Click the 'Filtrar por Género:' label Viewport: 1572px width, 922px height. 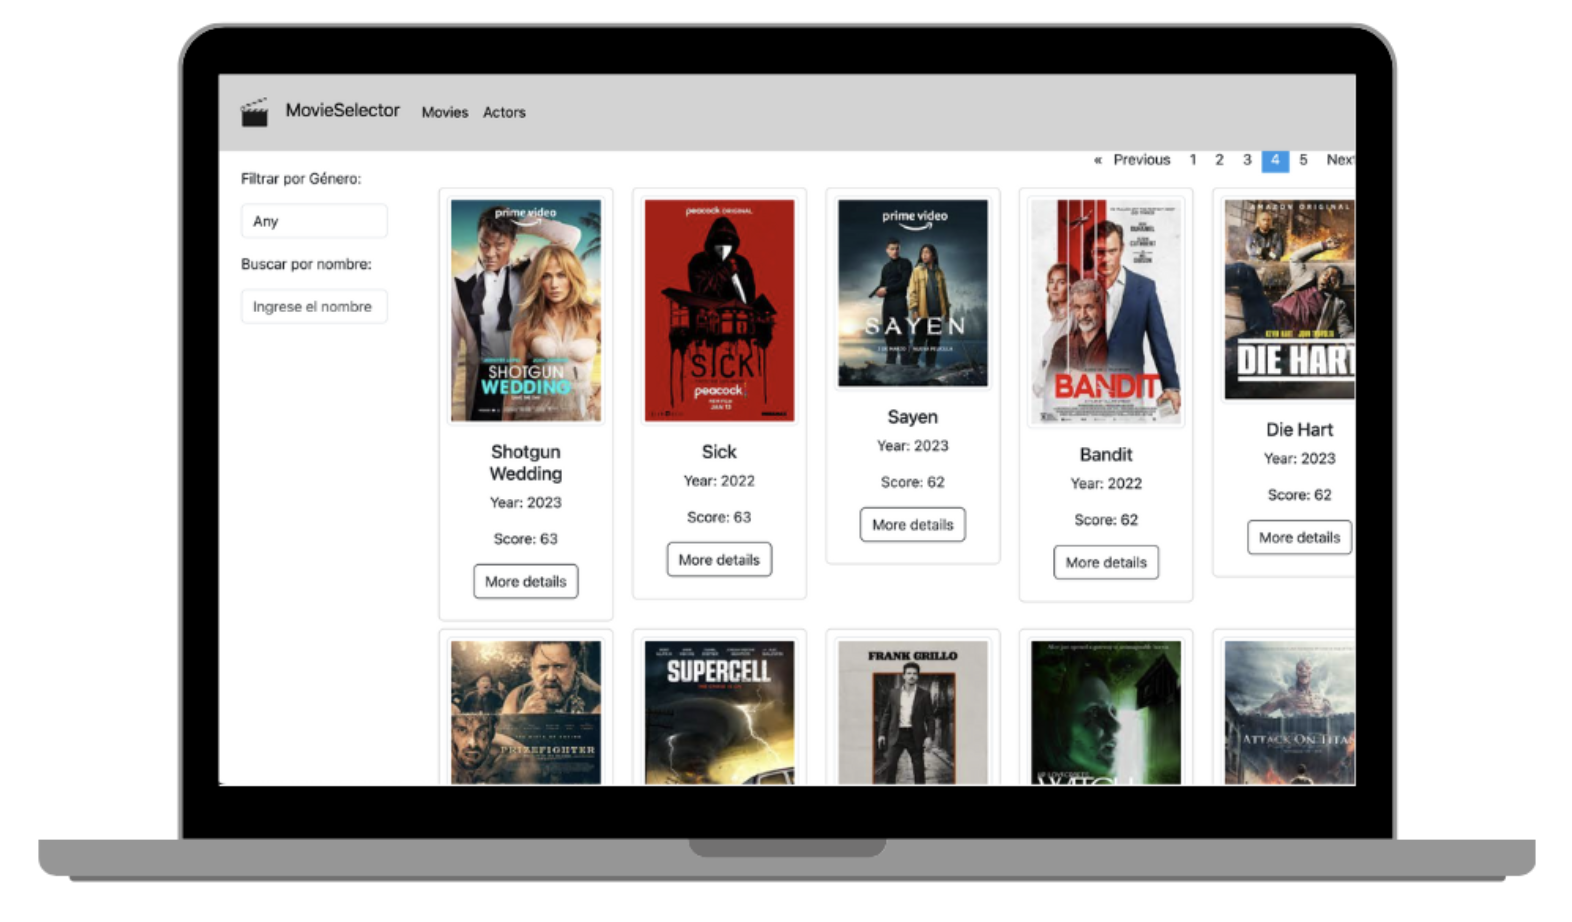[x=301, y=179]
